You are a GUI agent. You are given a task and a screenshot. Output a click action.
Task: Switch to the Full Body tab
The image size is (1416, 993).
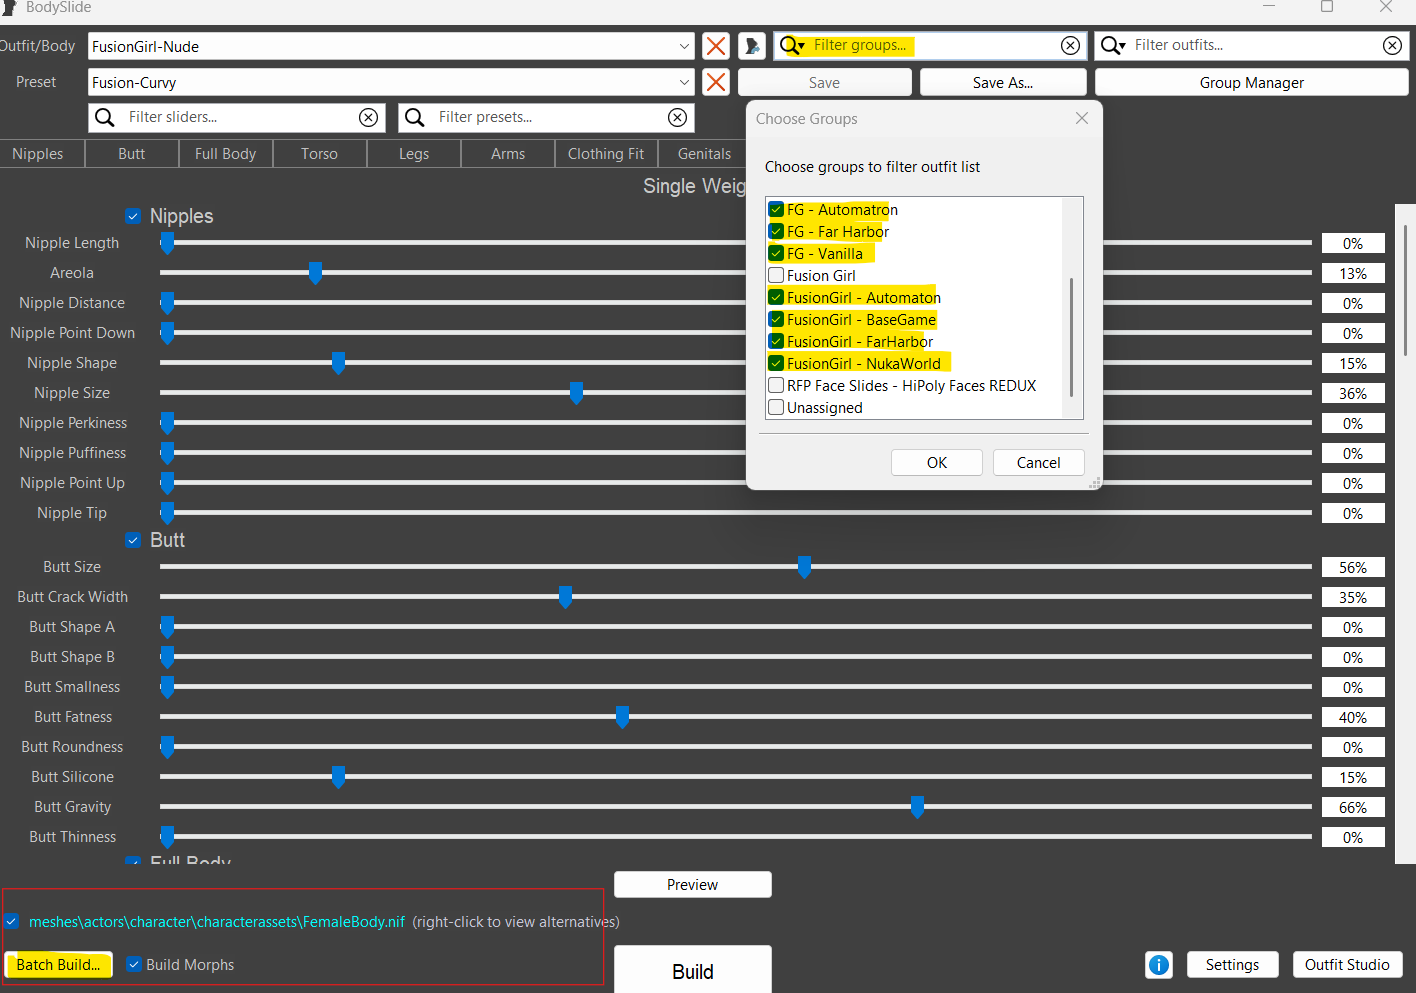pyautogui.click(x=226, y=154)
